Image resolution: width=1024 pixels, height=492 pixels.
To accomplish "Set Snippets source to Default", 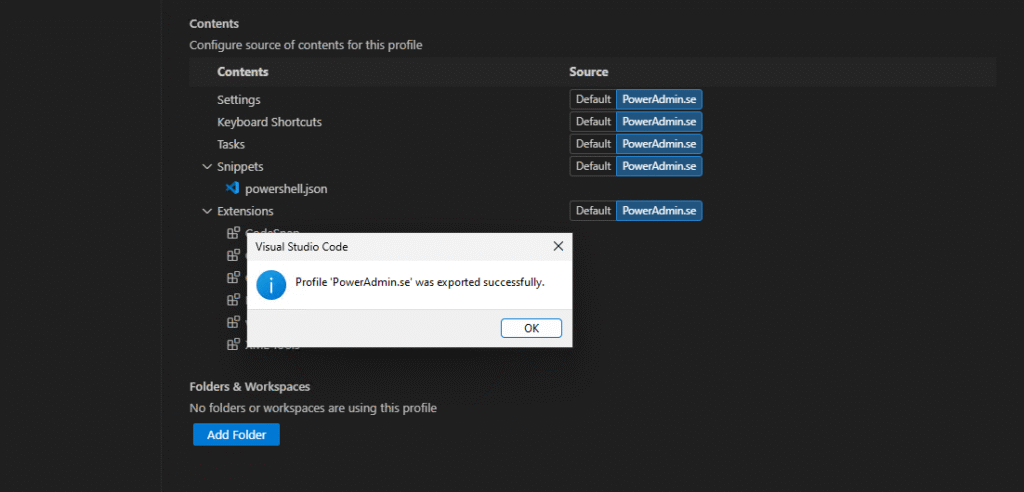I will (593, 166).
